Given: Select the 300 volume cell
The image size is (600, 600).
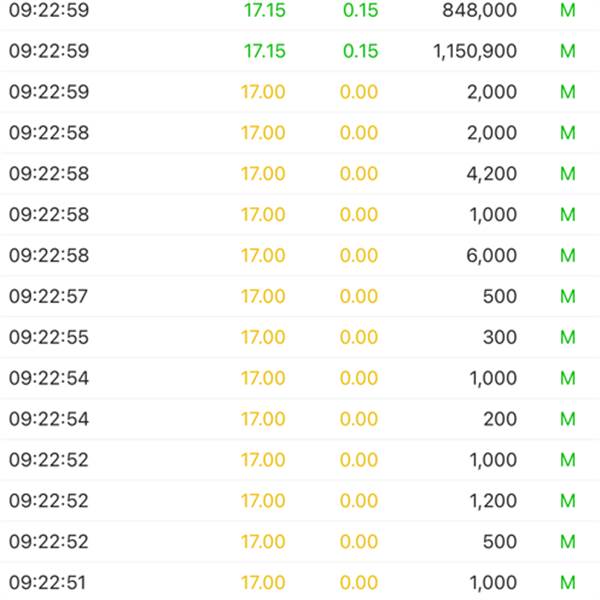Looking at the screenshot, I should [499, 338].
